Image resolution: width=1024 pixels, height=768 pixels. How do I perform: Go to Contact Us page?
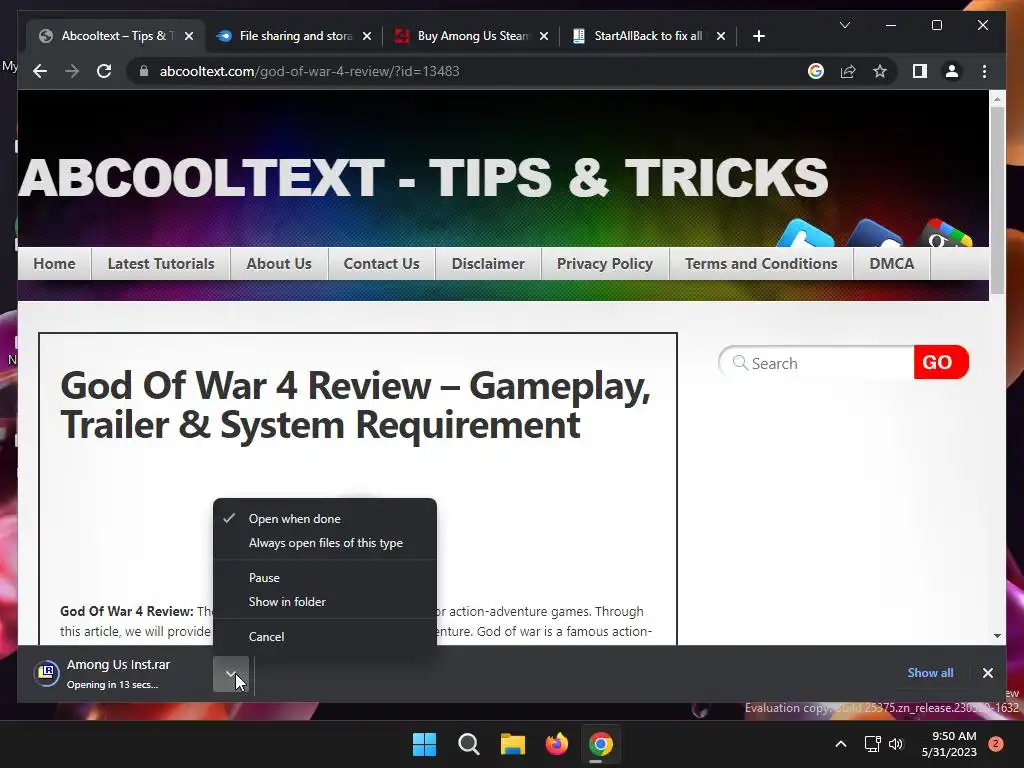click(381, 264)
